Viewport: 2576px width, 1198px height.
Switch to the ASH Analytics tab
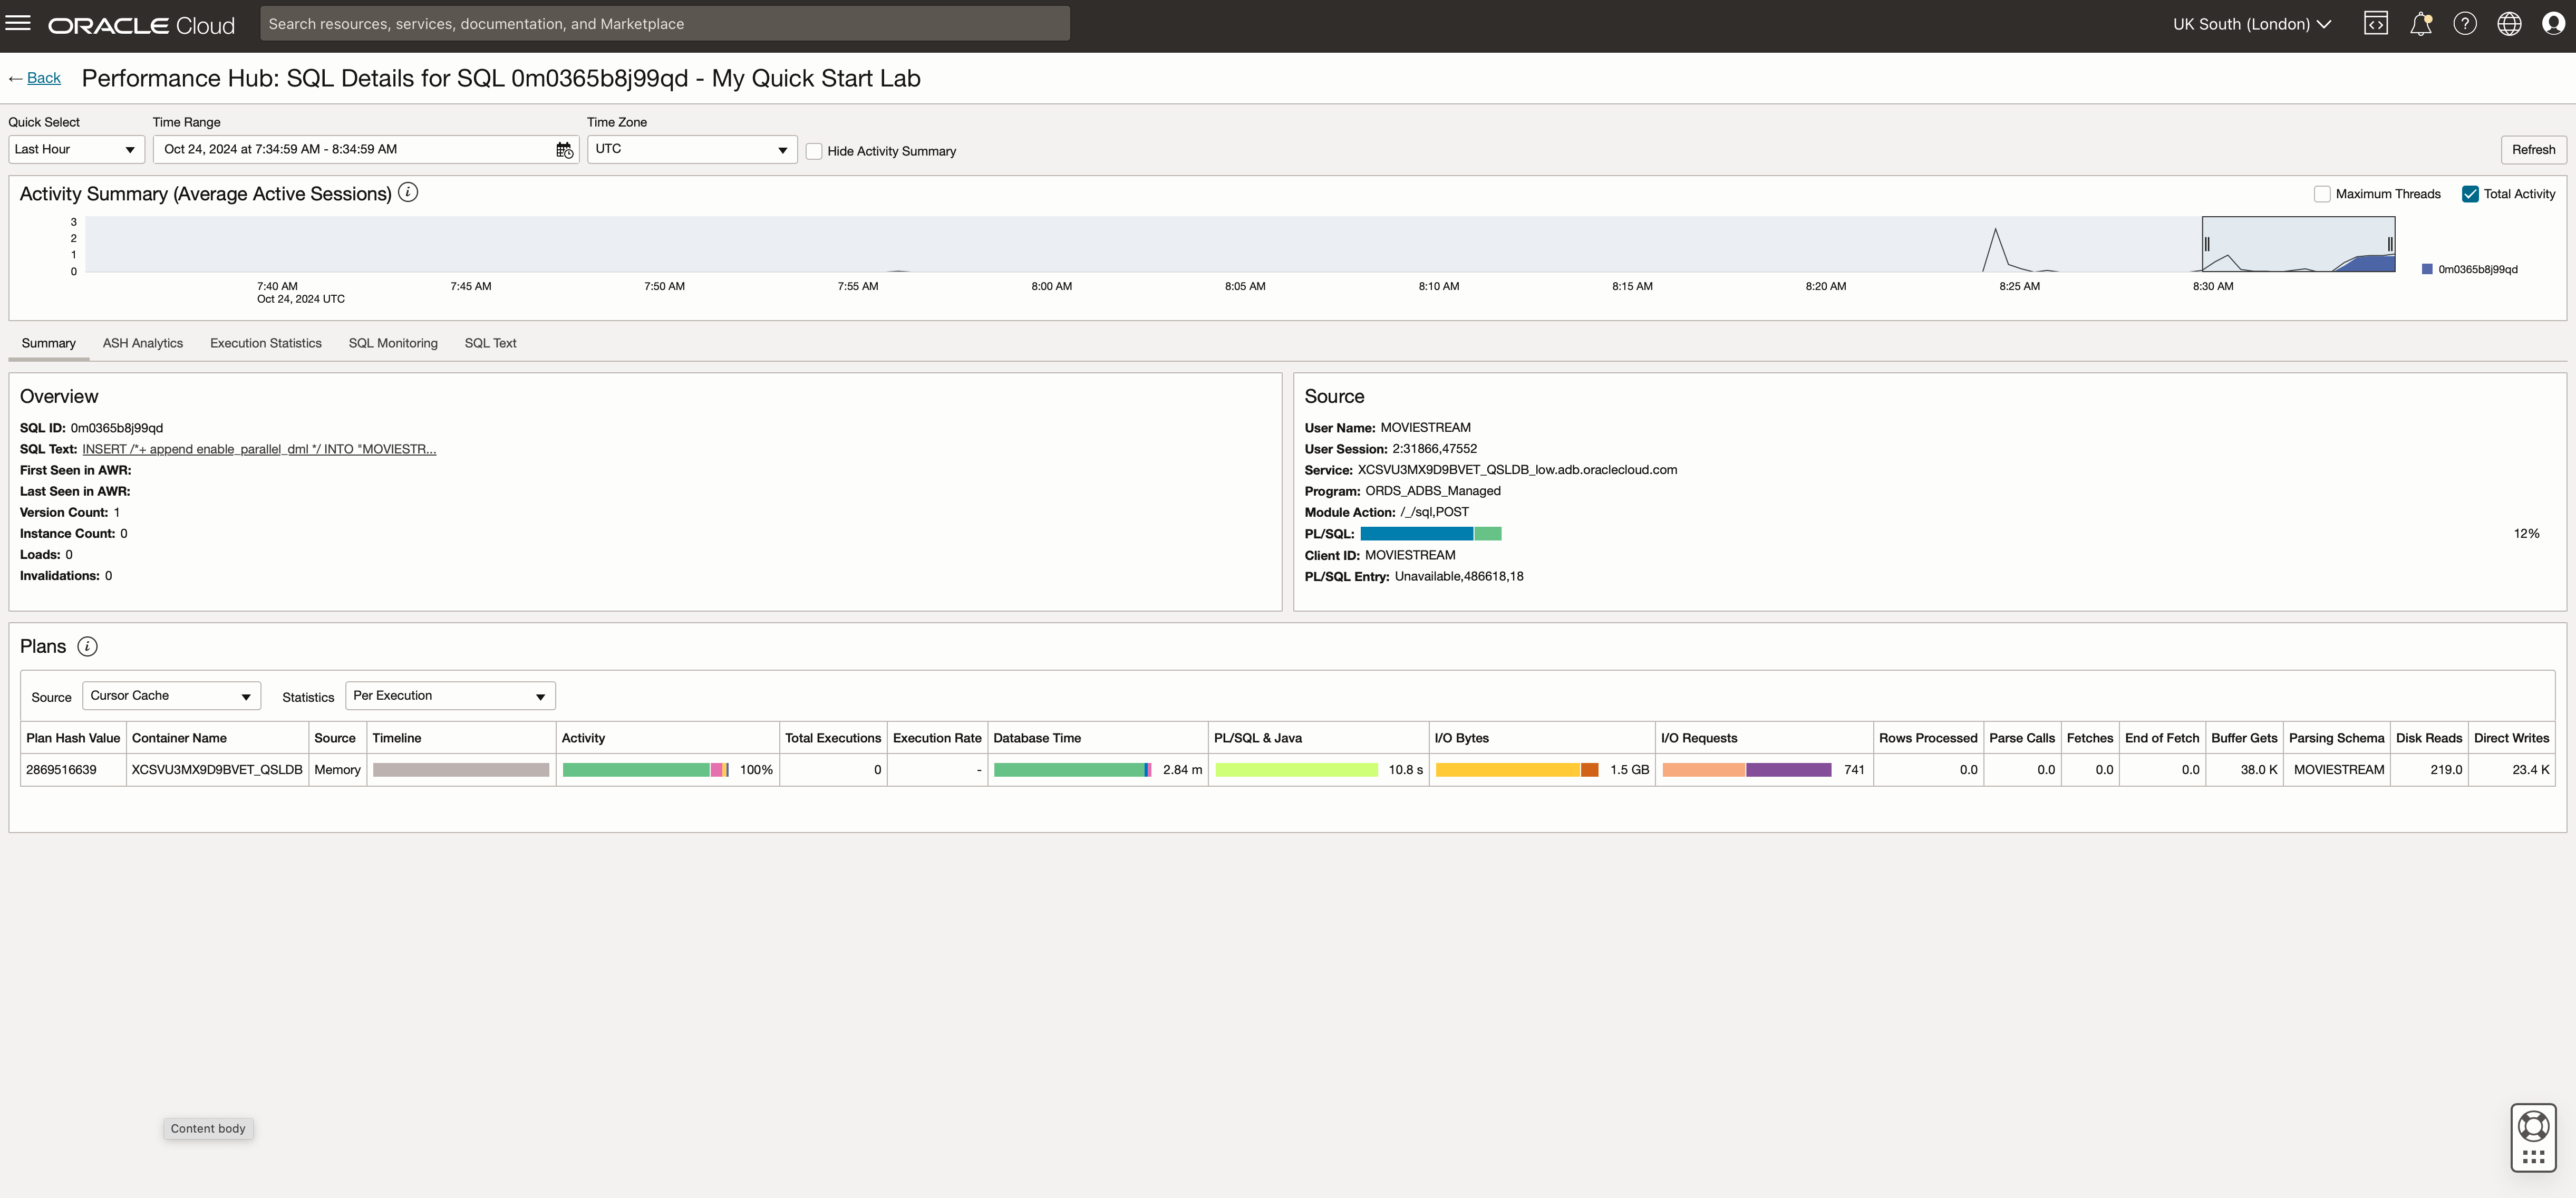pos(143,343)
